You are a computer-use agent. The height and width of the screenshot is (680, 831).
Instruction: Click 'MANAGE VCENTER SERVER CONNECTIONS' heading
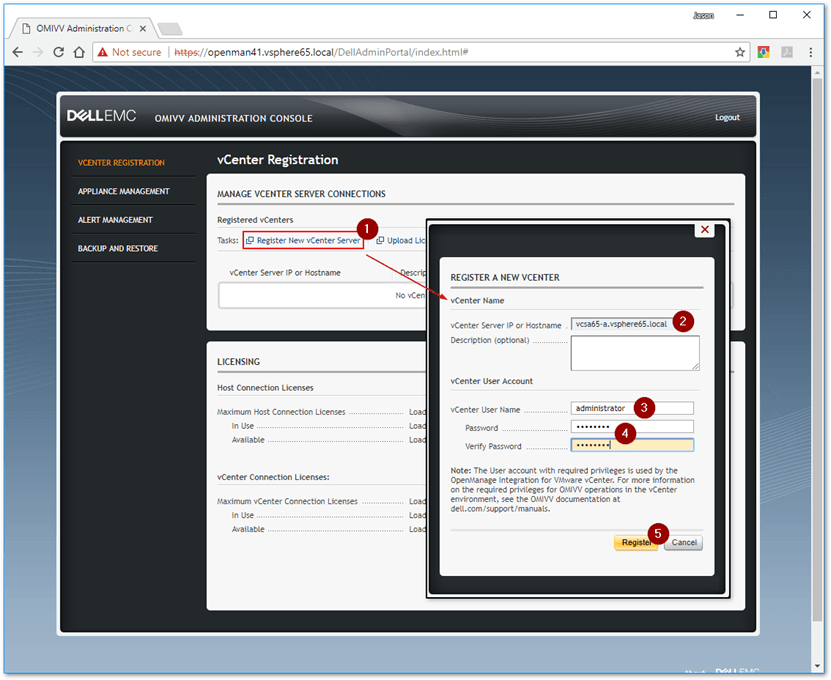point(301,194)
